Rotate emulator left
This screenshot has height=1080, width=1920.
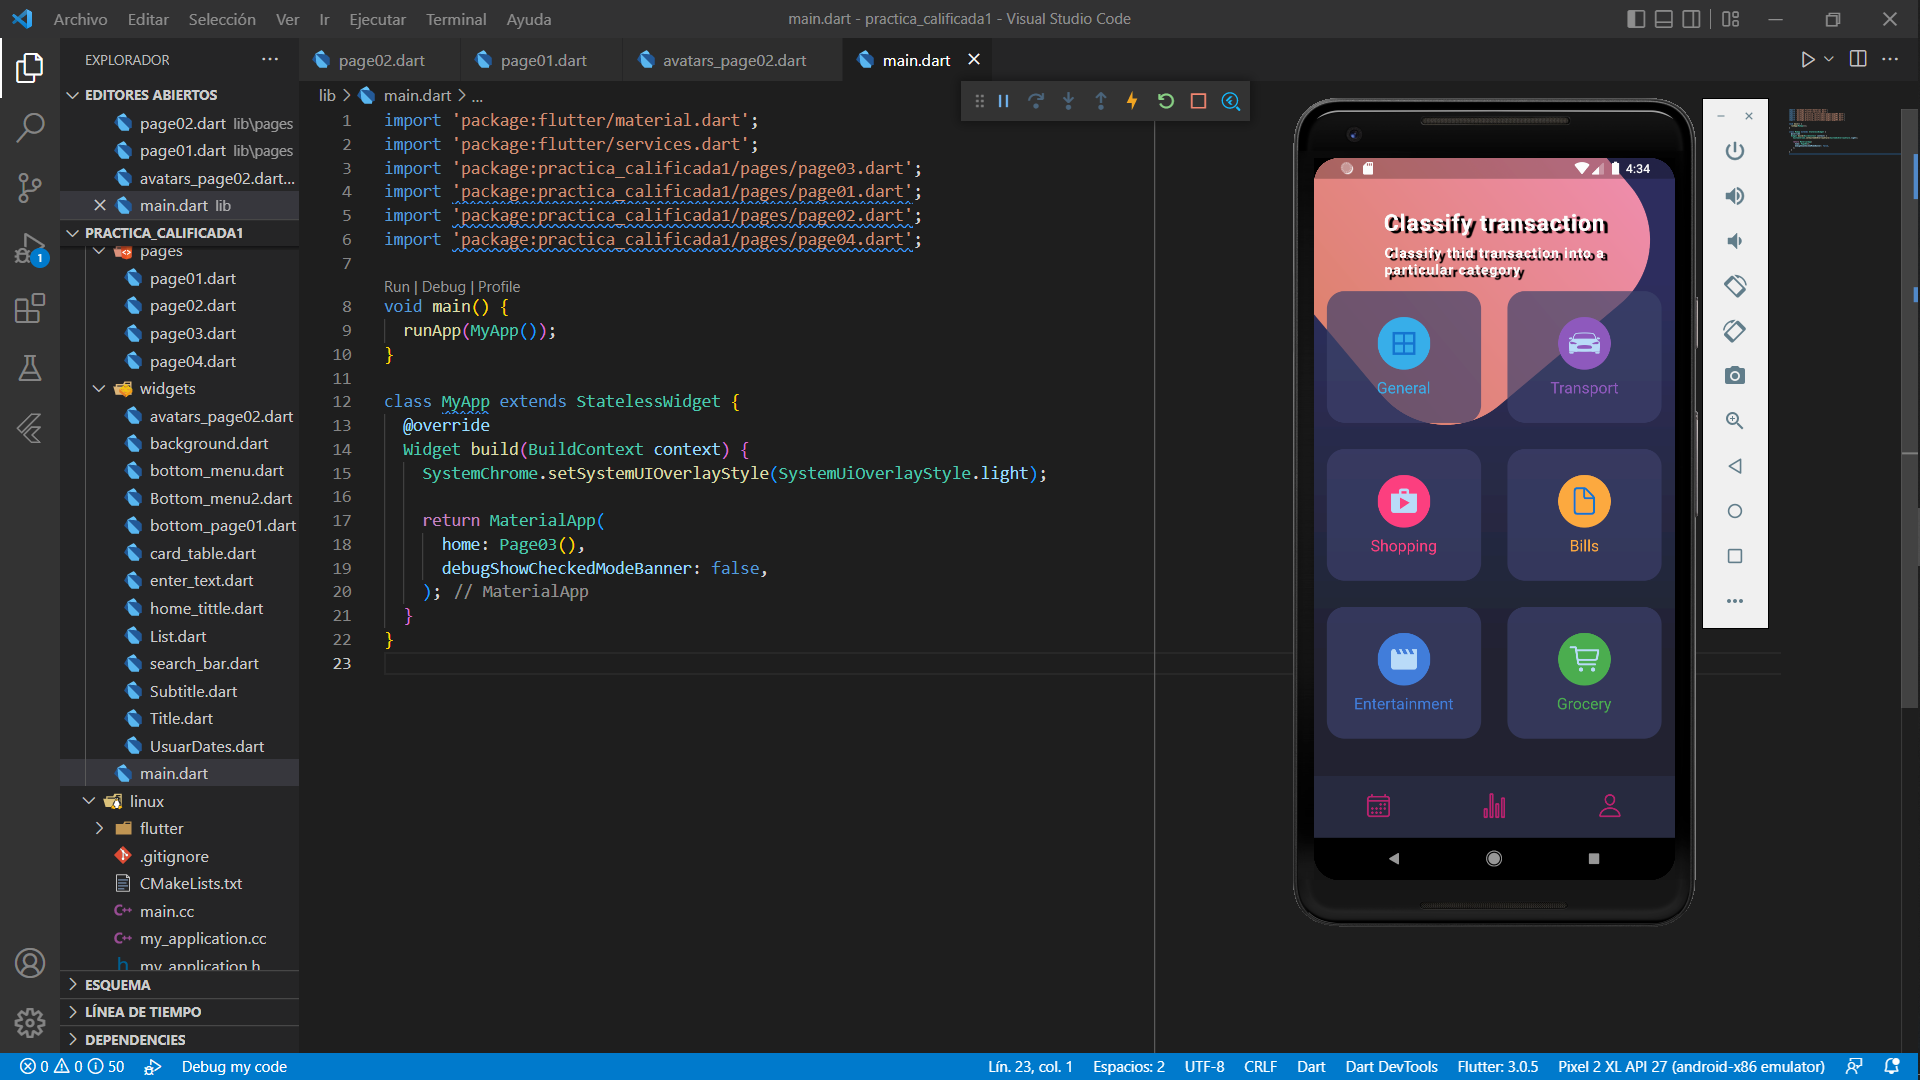coord(1735,286)
